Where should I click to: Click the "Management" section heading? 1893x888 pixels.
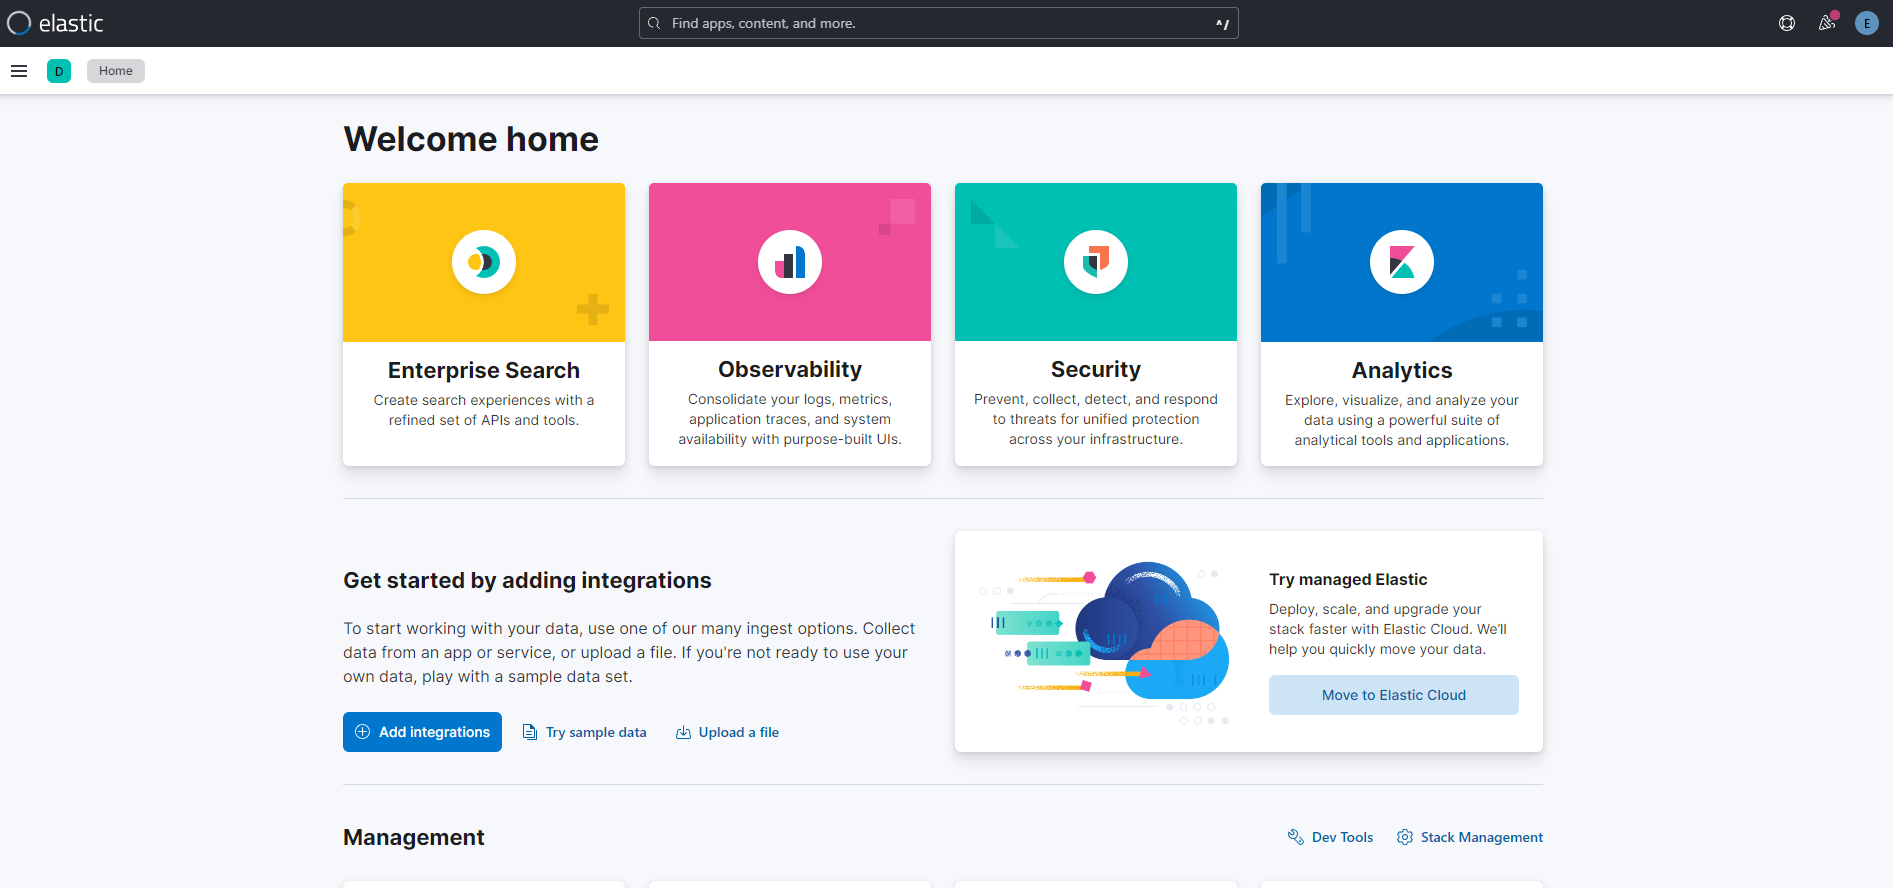pyautogui.click(x=414, y=837)
